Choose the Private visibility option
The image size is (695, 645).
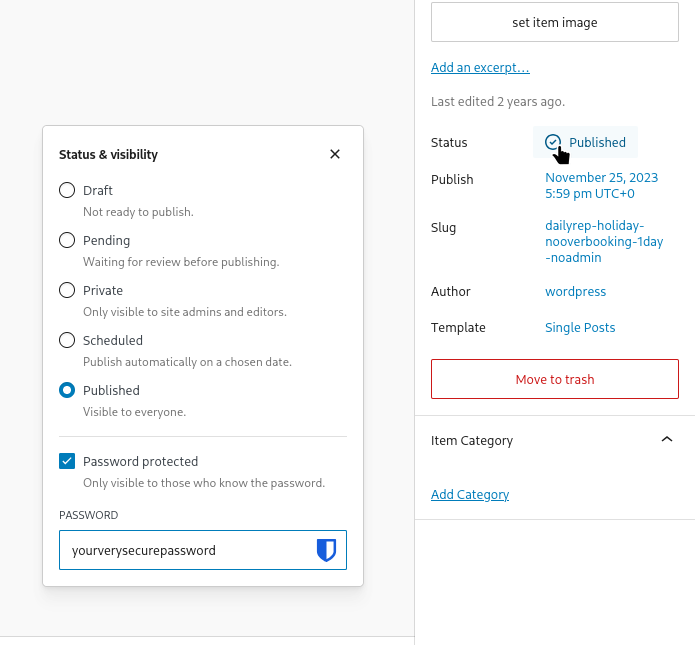coord(67,290)
